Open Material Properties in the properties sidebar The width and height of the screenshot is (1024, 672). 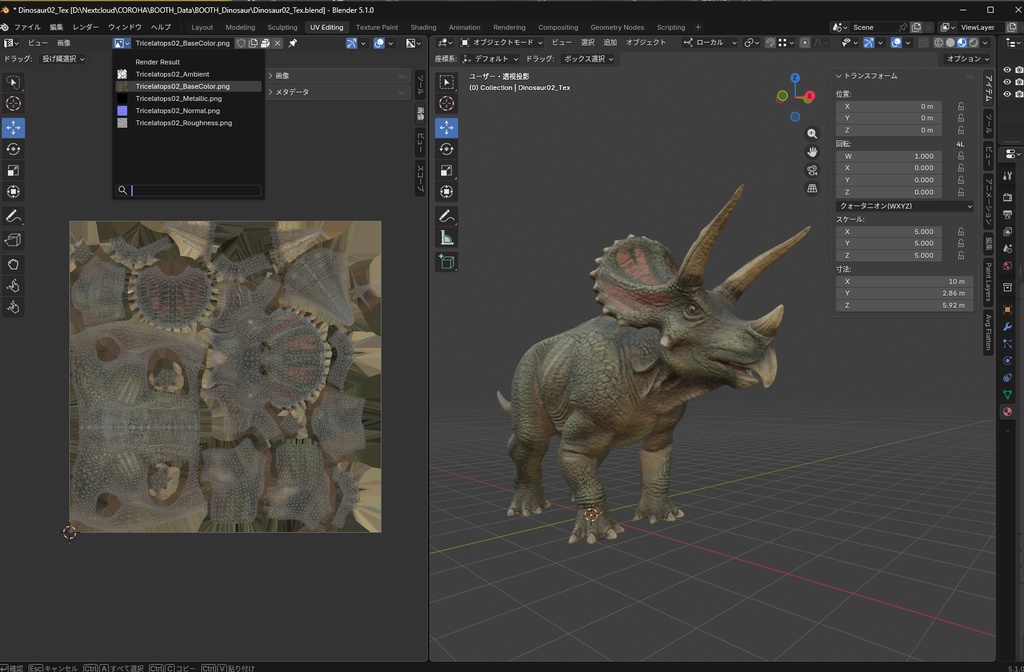click(x=1006, y=410)
